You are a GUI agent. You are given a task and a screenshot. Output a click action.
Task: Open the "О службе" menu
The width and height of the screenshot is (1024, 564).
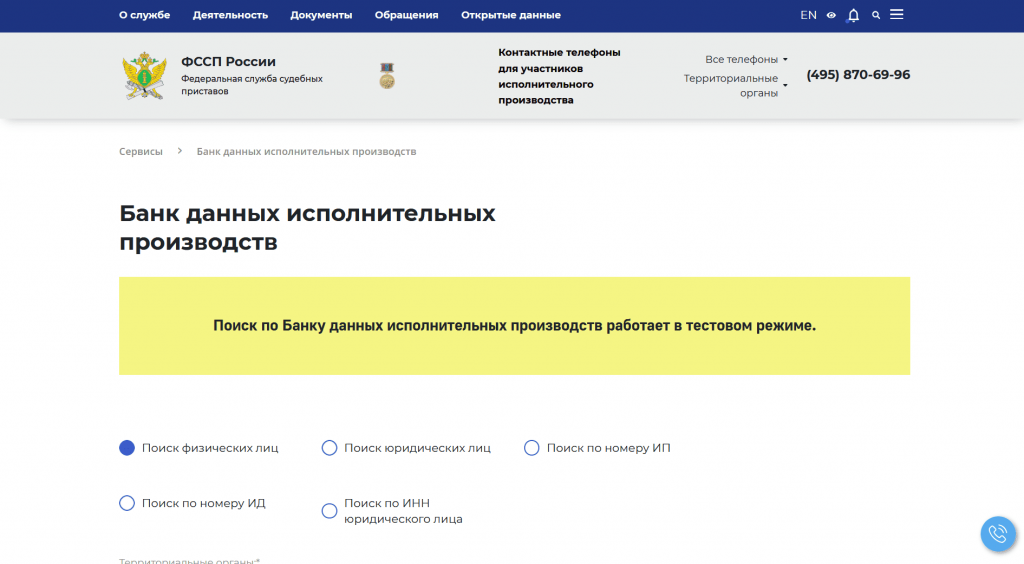pyautogui.click(x=144, y=15)
